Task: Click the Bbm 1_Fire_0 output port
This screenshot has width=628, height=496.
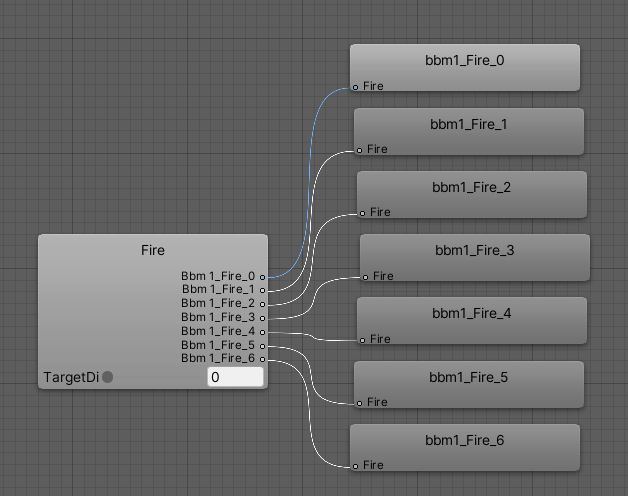Action: coord(262,276)
